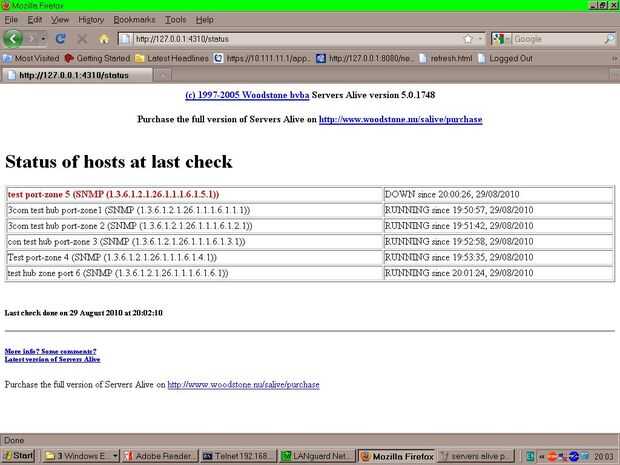Bookmark this page with the star icon

(x=468, y=39)
